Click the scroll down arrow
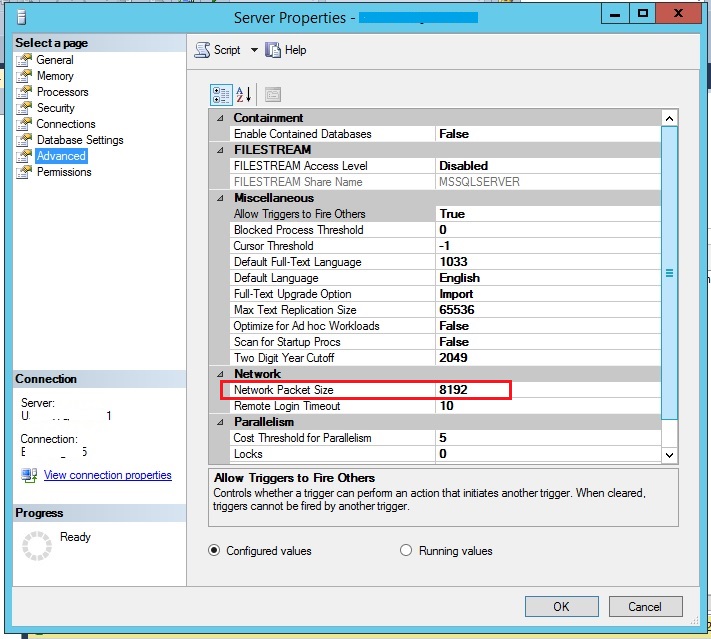This screenshot has width=711, height=639. (x=669, y=455)
